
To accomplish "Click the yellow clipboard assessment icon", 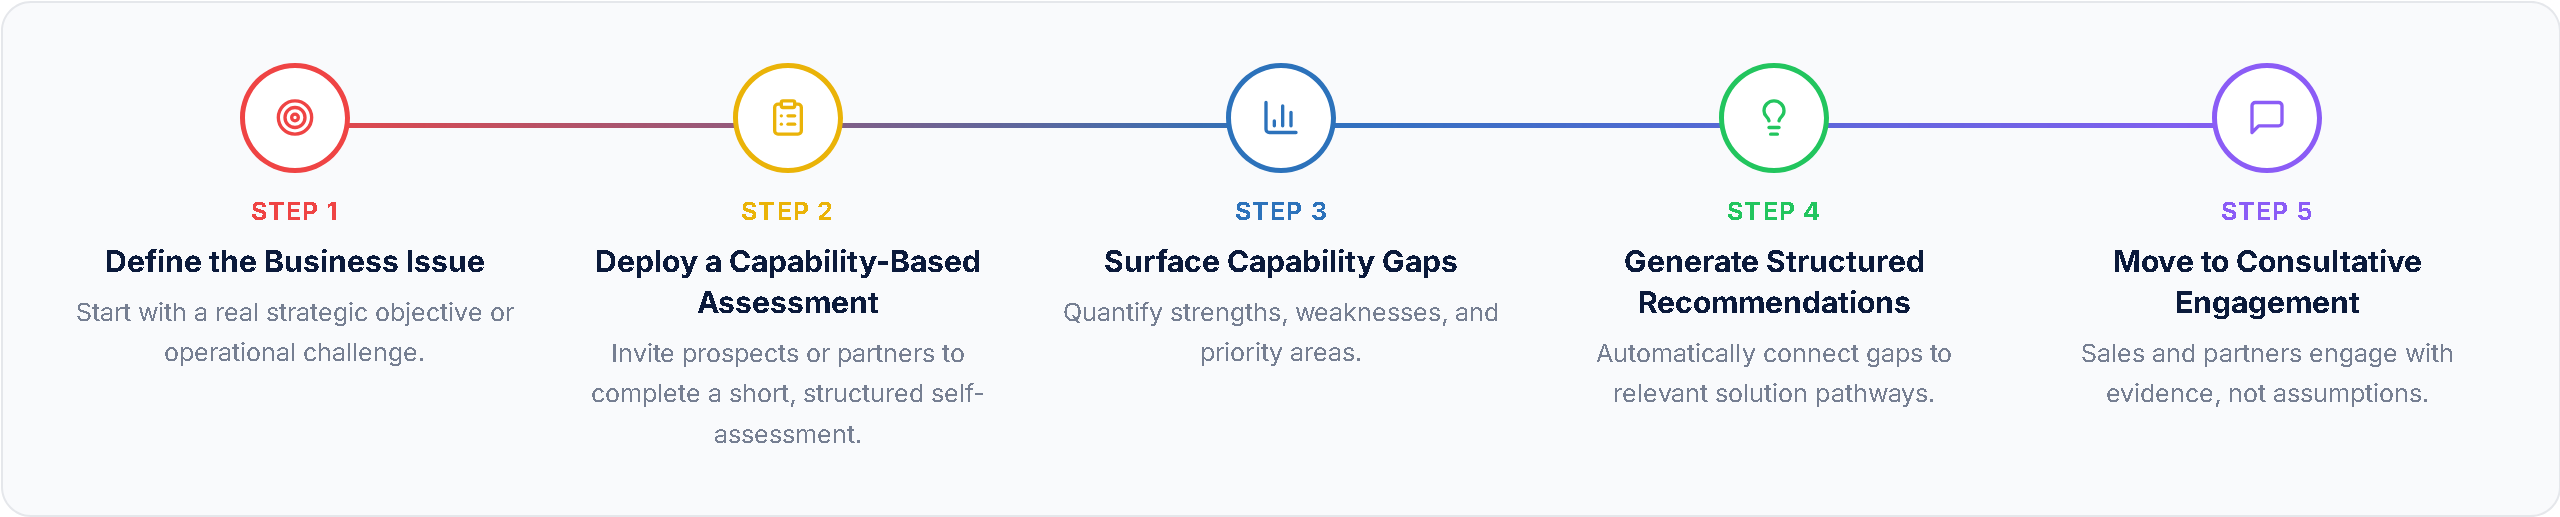I will tap(788, 118).
